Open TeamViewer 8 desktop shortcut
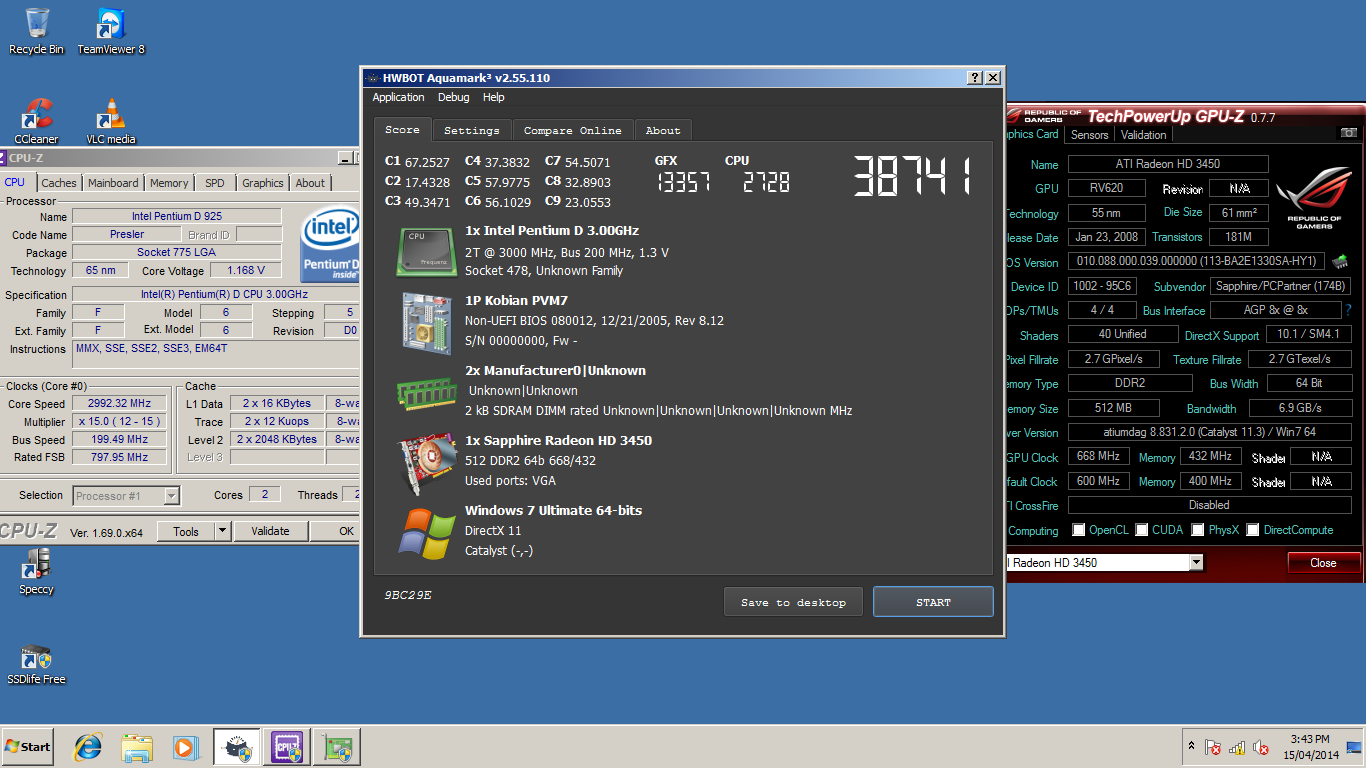Screen dimensions: 1366x768 (111, 31)
